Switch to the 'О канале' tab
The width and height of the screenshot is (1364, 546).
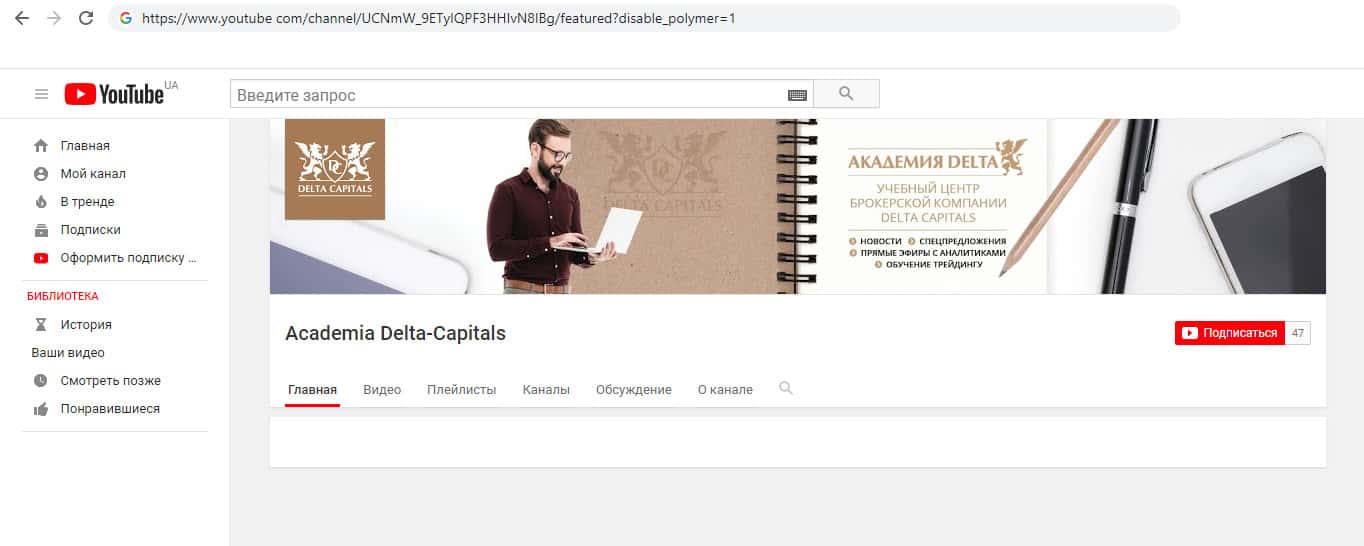pyautogui.click(x=725, y=390)
